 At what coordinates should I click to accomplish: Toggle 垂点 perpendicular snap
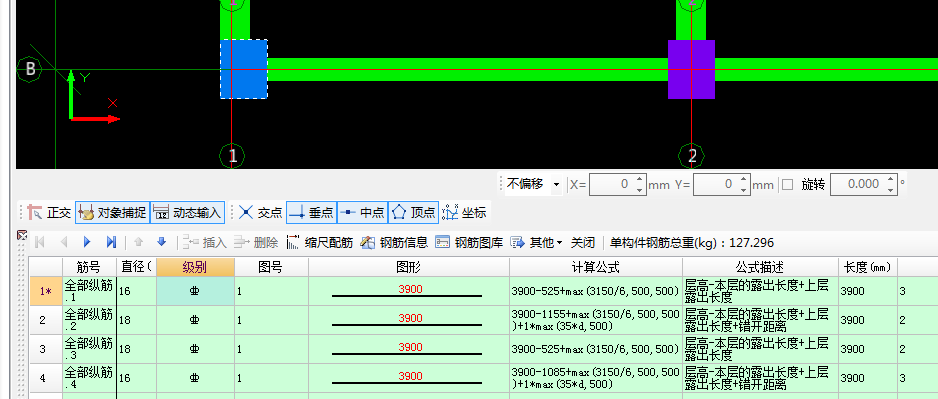pos(312,212)
